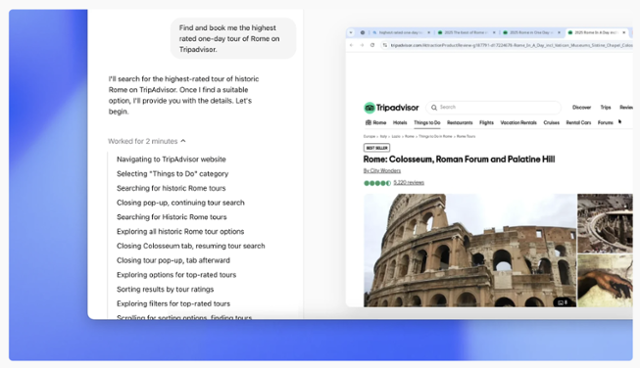Click the tour title "Rome: Colosseum, Roman Forum"
Viewport: 640px width, 368px height.
pyautogui.click(x=459, y=159)
